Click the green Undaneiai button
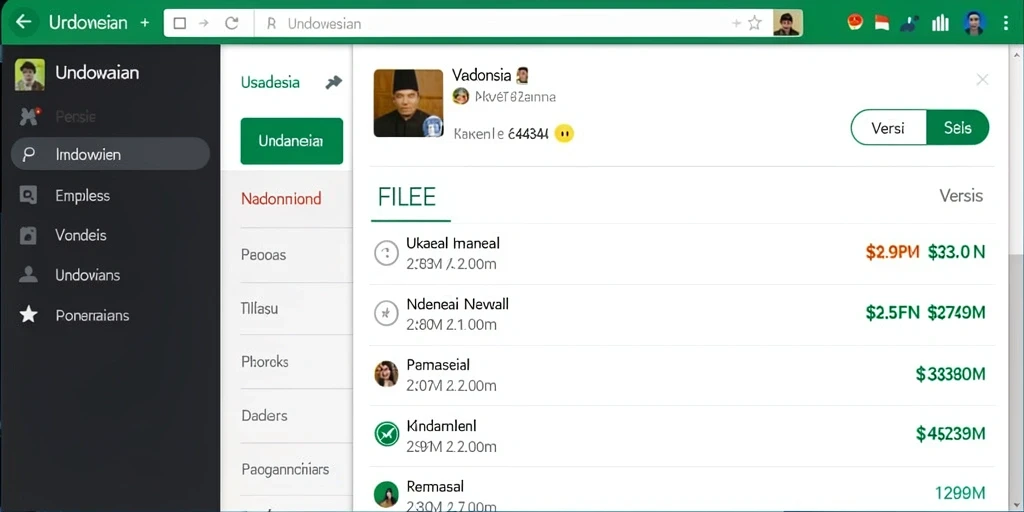This screenshot has height=512, width=1024. click(x=291, y=141)
